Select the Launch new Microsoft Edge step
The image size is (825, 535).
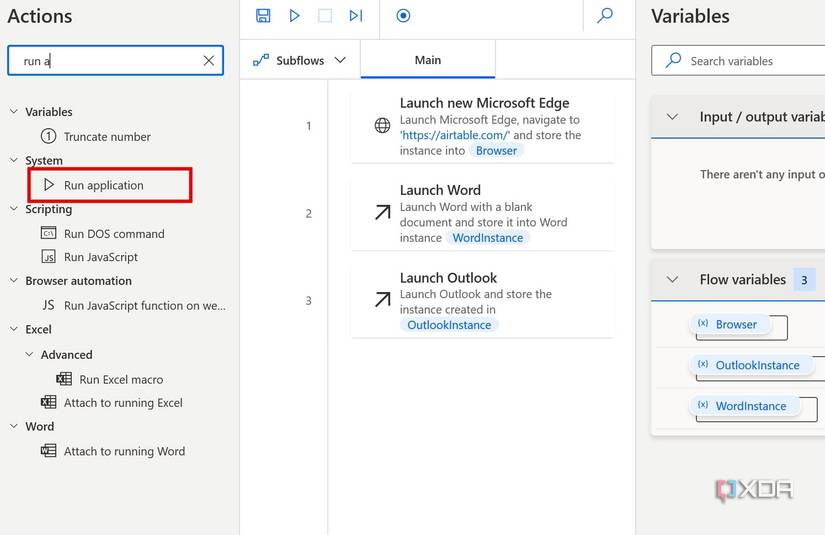(x=482, y=126)
